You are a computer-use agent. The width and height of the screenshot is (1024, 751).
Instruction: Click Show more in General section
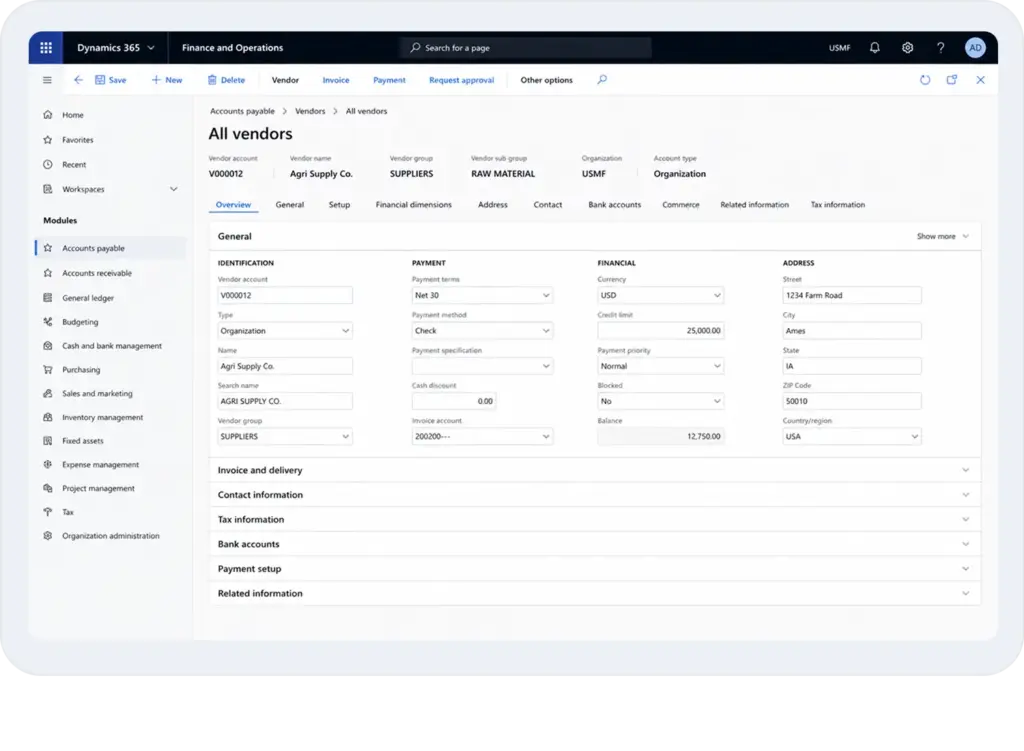click(x=942, y=236)
